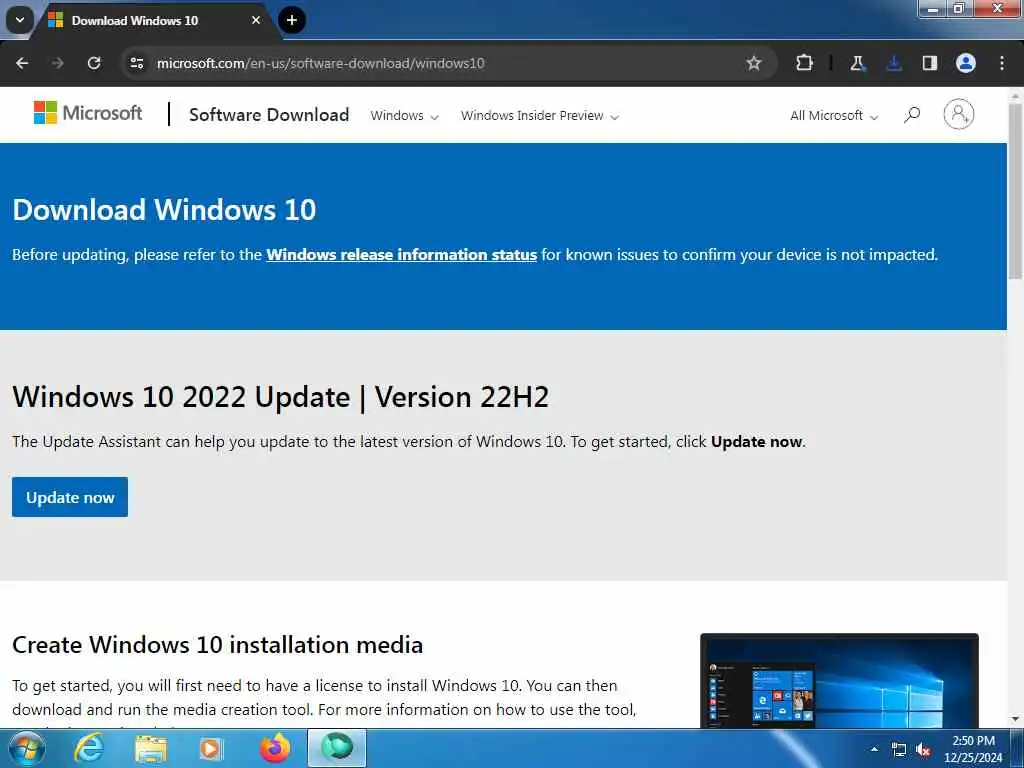Click the muted volume tray icon
Image resolution: width=1024 pixels, height=768 pixels.
923,750
